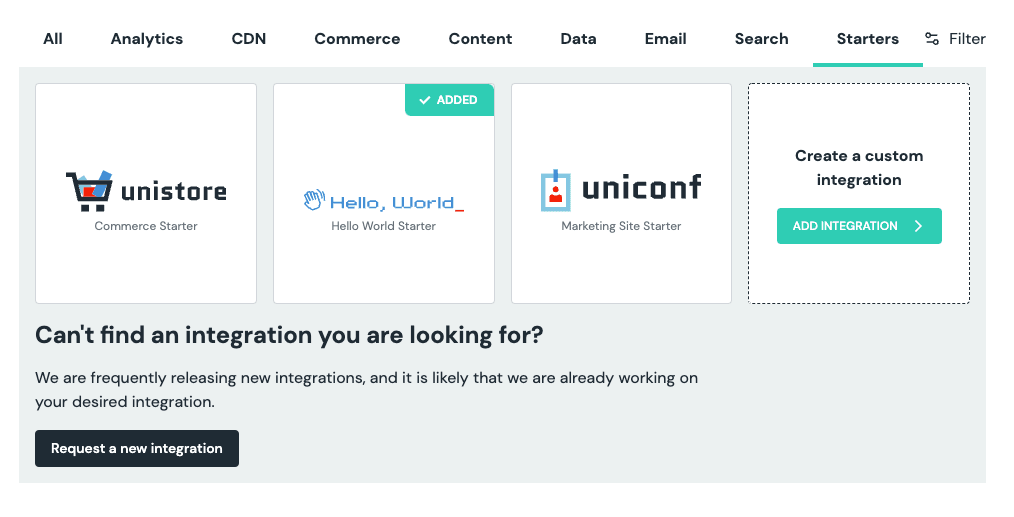This screenshot has width=1014, height=517.
Task: Select the Commerce Starter card label
Action: point(146,226)
